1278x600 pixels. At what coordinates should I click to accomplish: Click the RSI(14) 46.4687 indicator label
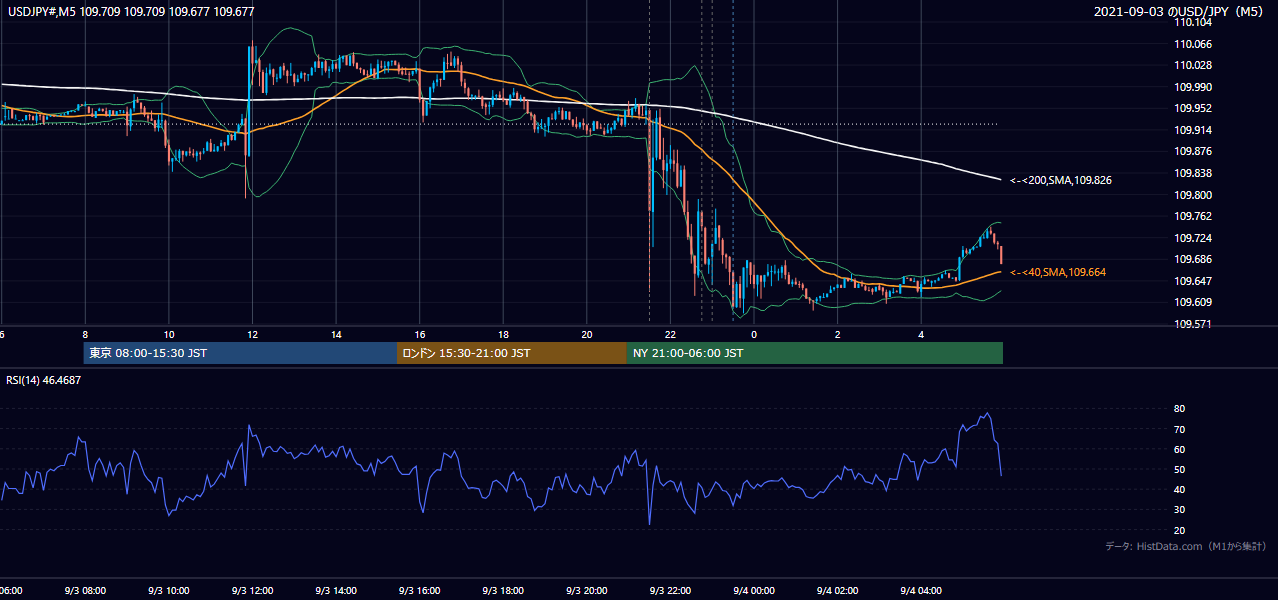click(x=43, y=380)
